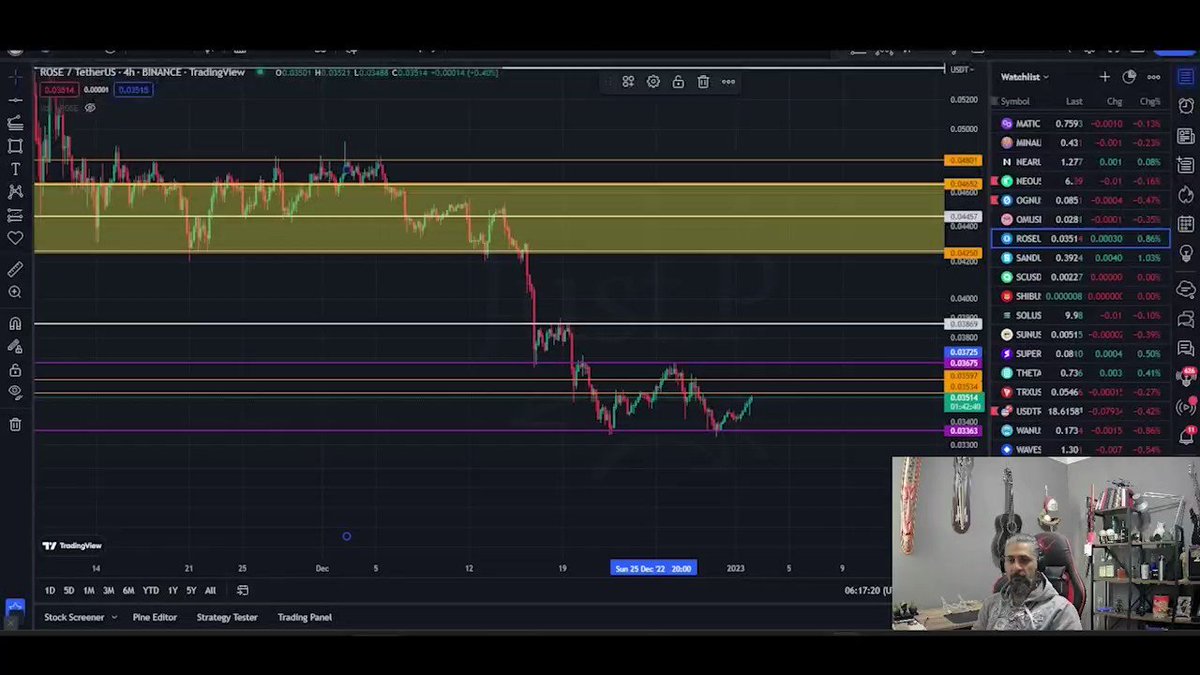The height and width of the screenshot is (675, 1200).
Task: Select the ruler Measure tool
Action: 15,270
